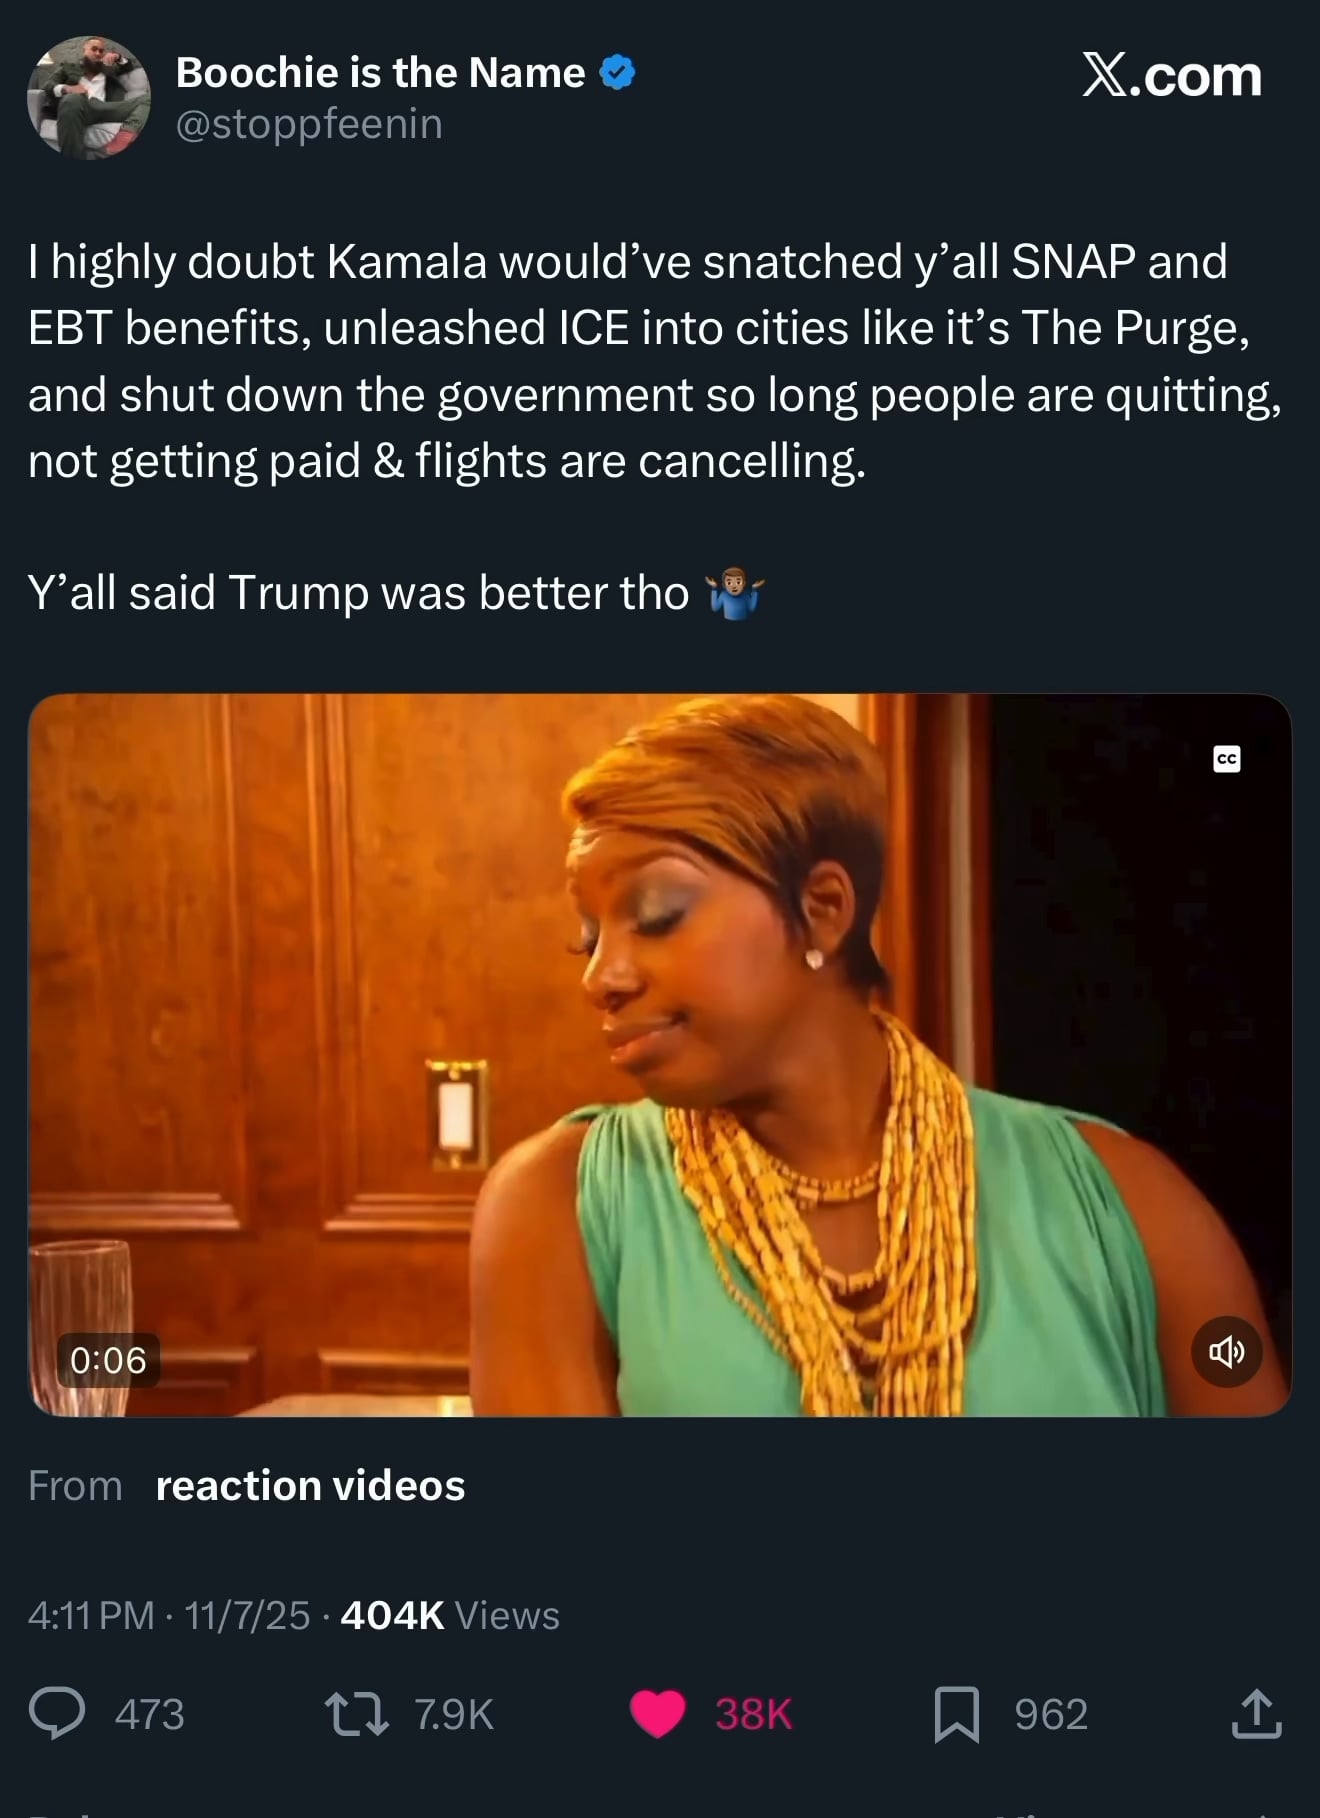This screenshot has height=1818, width=1320.
Task: Click the blue verified badge
Action: pyautogui.click(x=617, y=73)
